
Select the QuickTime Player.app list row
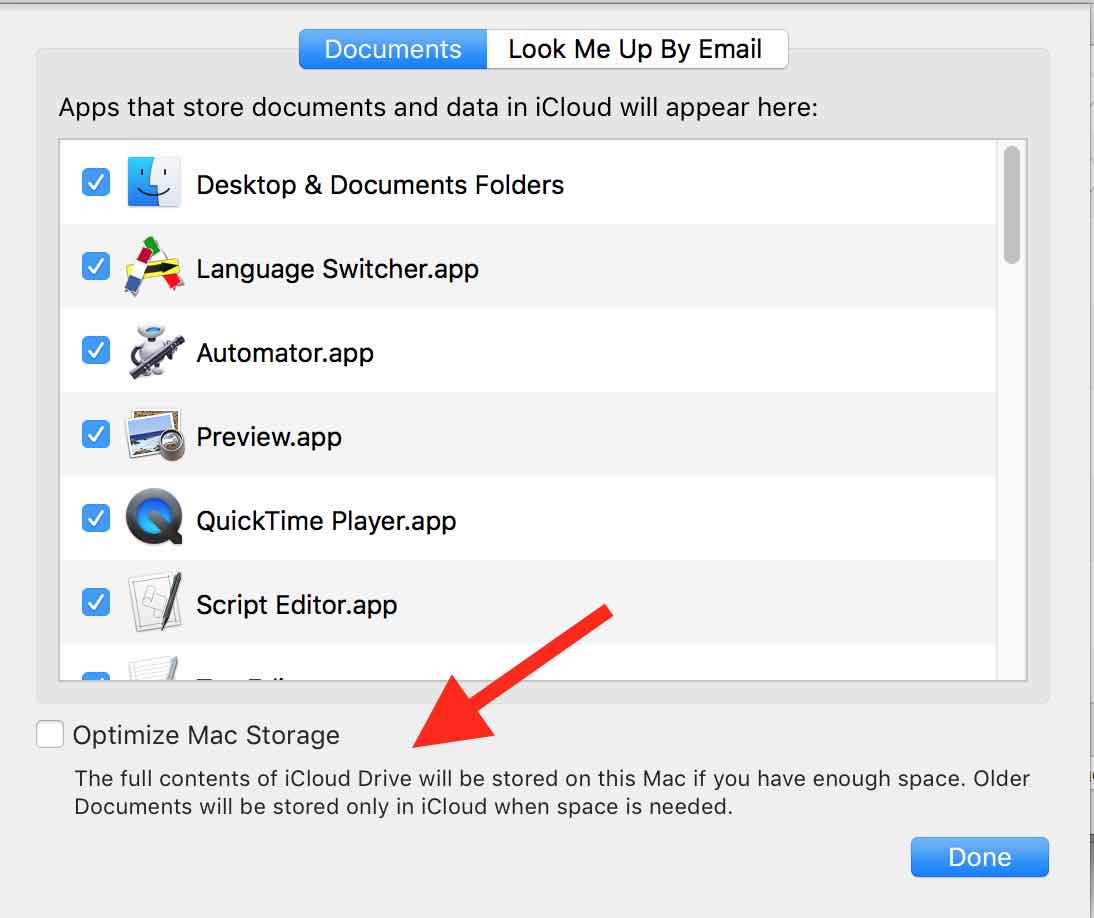pyautogui.click(x=600, y=521)
